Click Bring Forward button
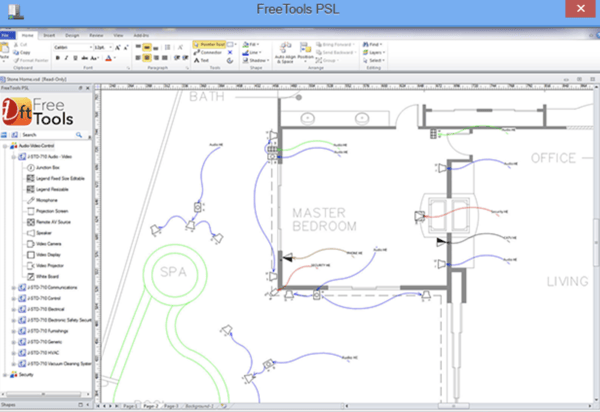Screen dimensions: 600x412 pos(335,44)
